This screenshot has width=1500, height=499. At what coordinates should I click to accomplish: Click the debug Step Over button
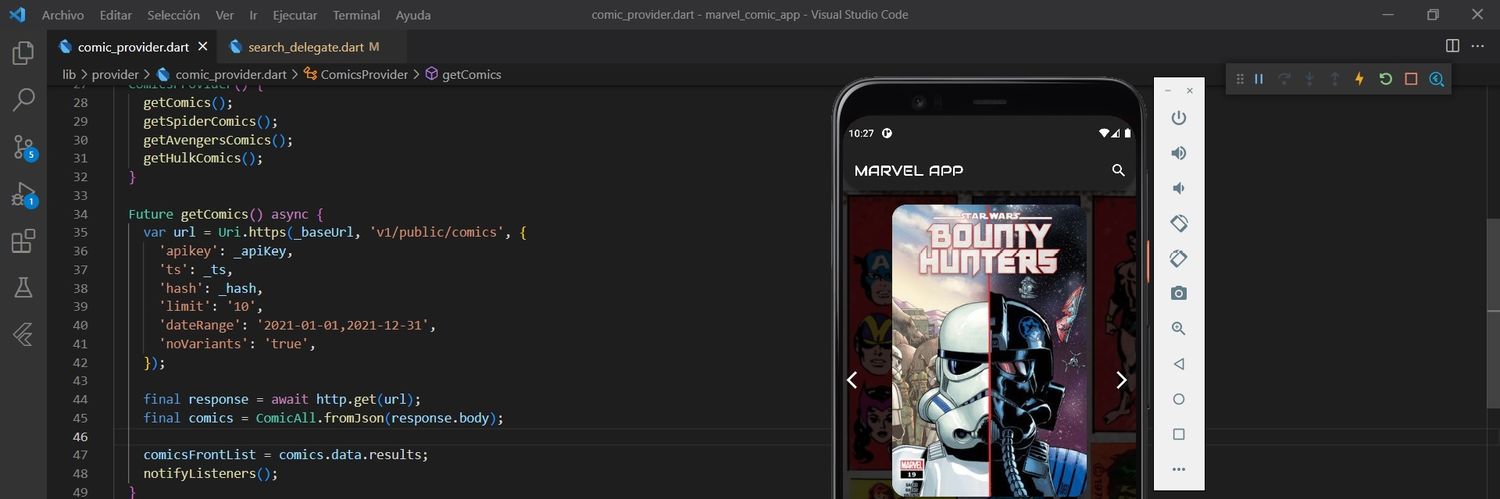(1284, 79)
